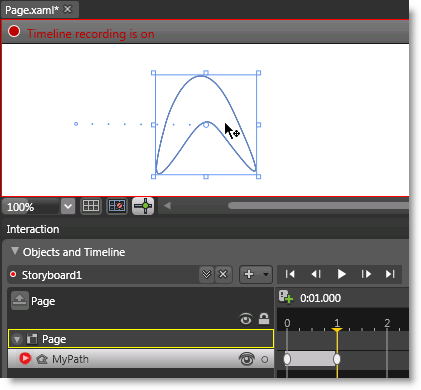
Task: Select the Interaction panel tab
Action: pos(33,229)
